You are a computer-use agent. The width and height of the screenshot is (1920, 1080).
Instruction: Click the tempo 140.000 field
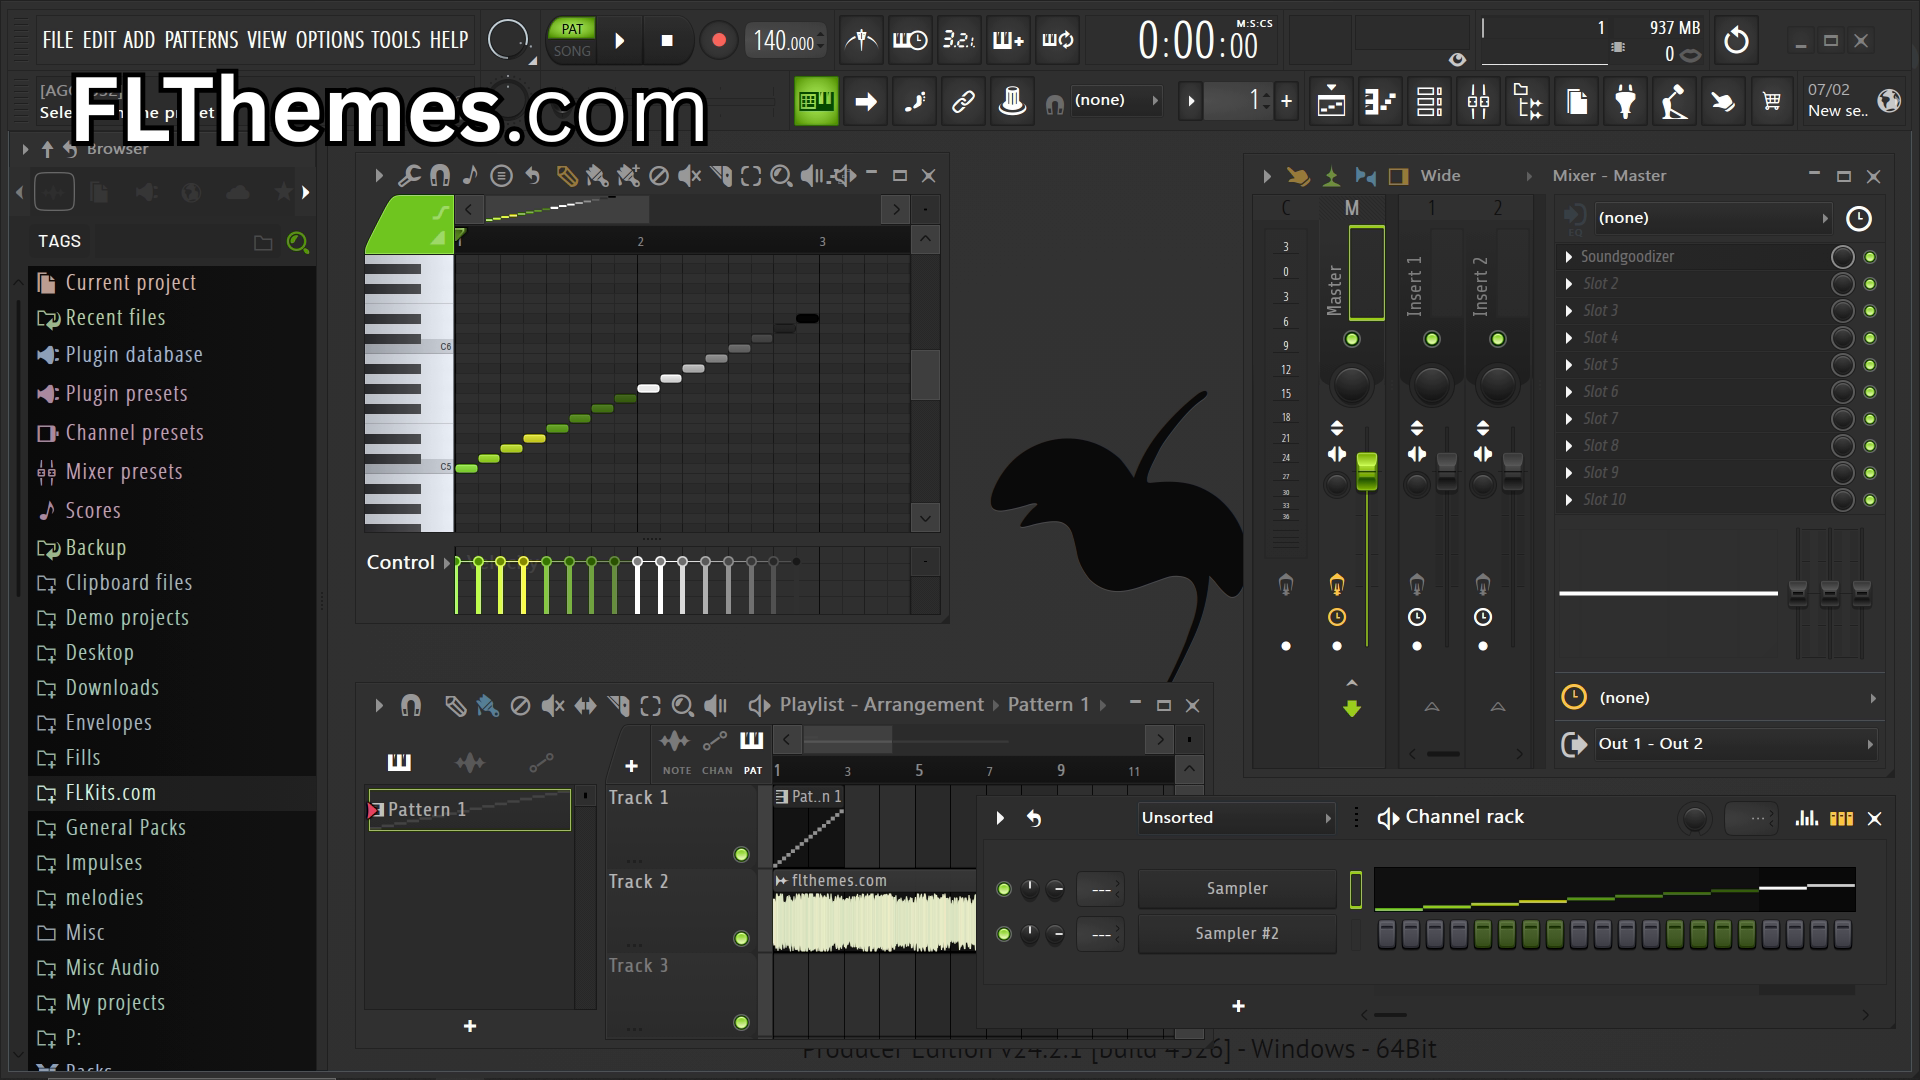pos(785,41)
